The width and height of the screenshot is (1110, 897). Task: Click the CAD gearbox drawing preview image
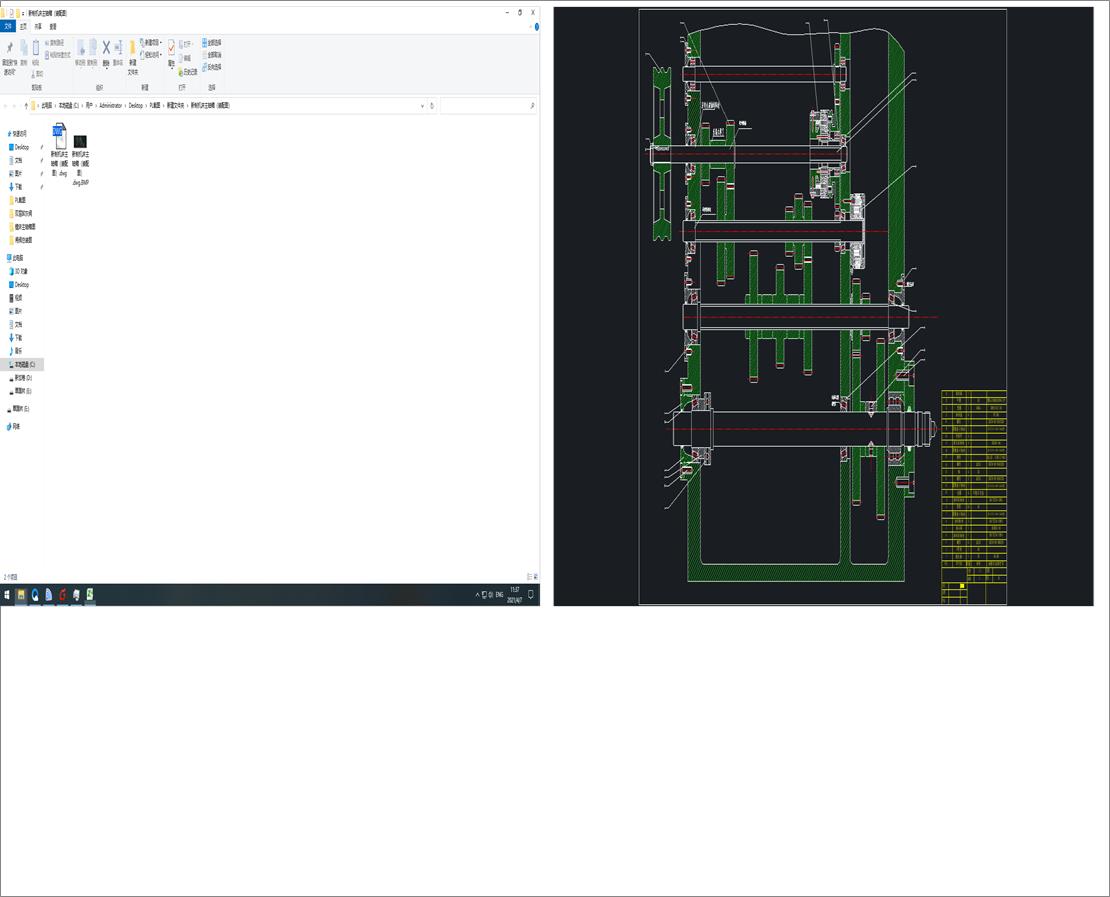click(823, 306)
